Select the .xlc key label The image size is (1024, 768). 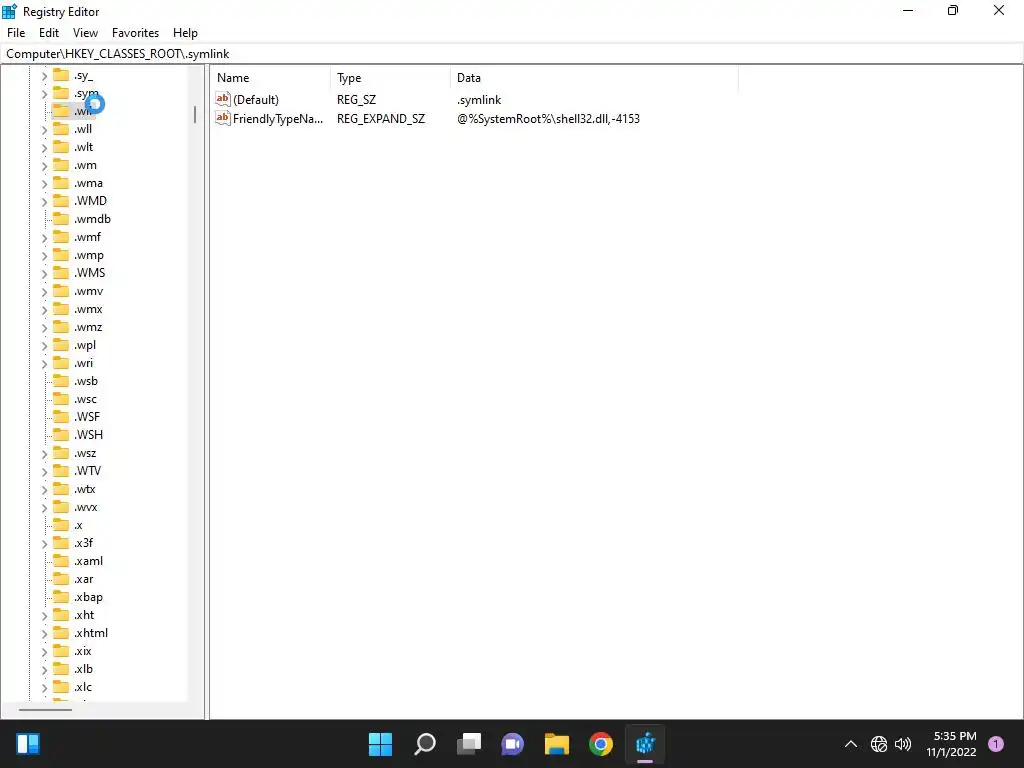click(83, 687)
